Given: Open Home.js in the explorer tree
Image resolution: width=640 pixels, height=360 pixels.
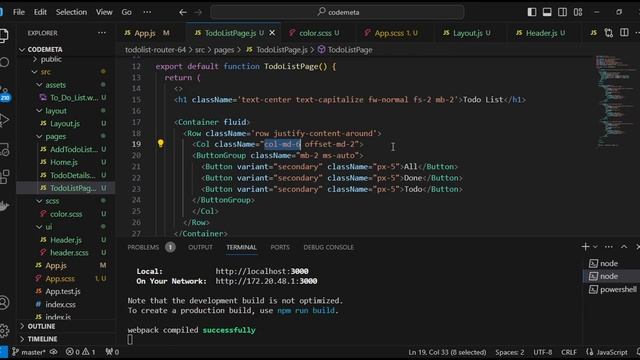Looking at the screenshot, I should [x=65, y=162].
